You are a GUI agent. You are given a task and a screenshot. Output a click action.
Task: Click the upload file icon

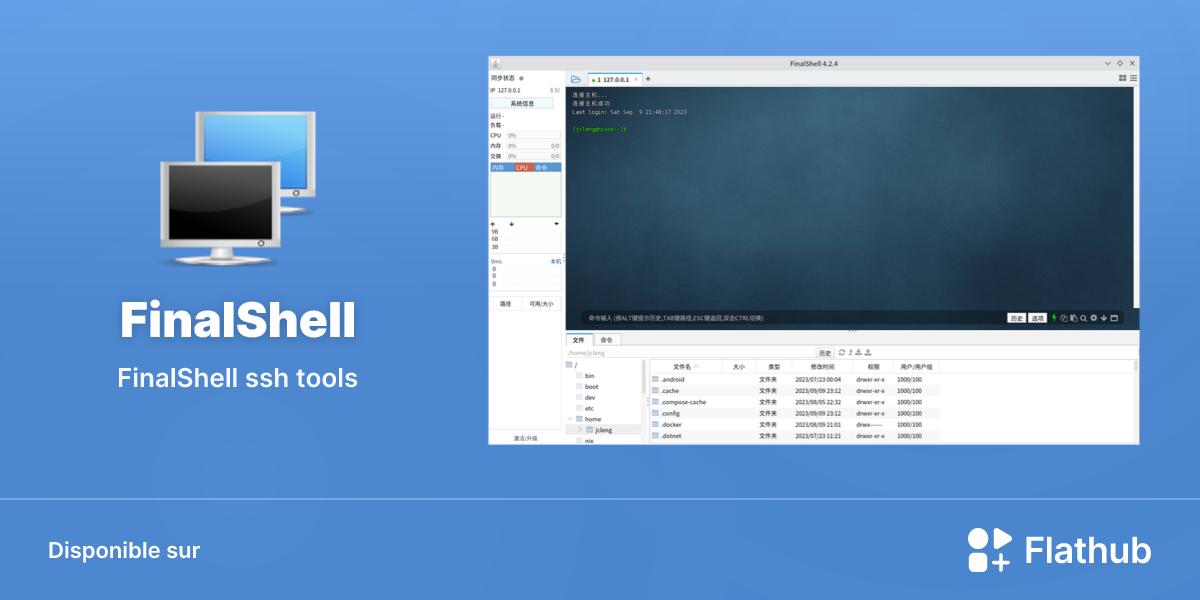point(868,353)
